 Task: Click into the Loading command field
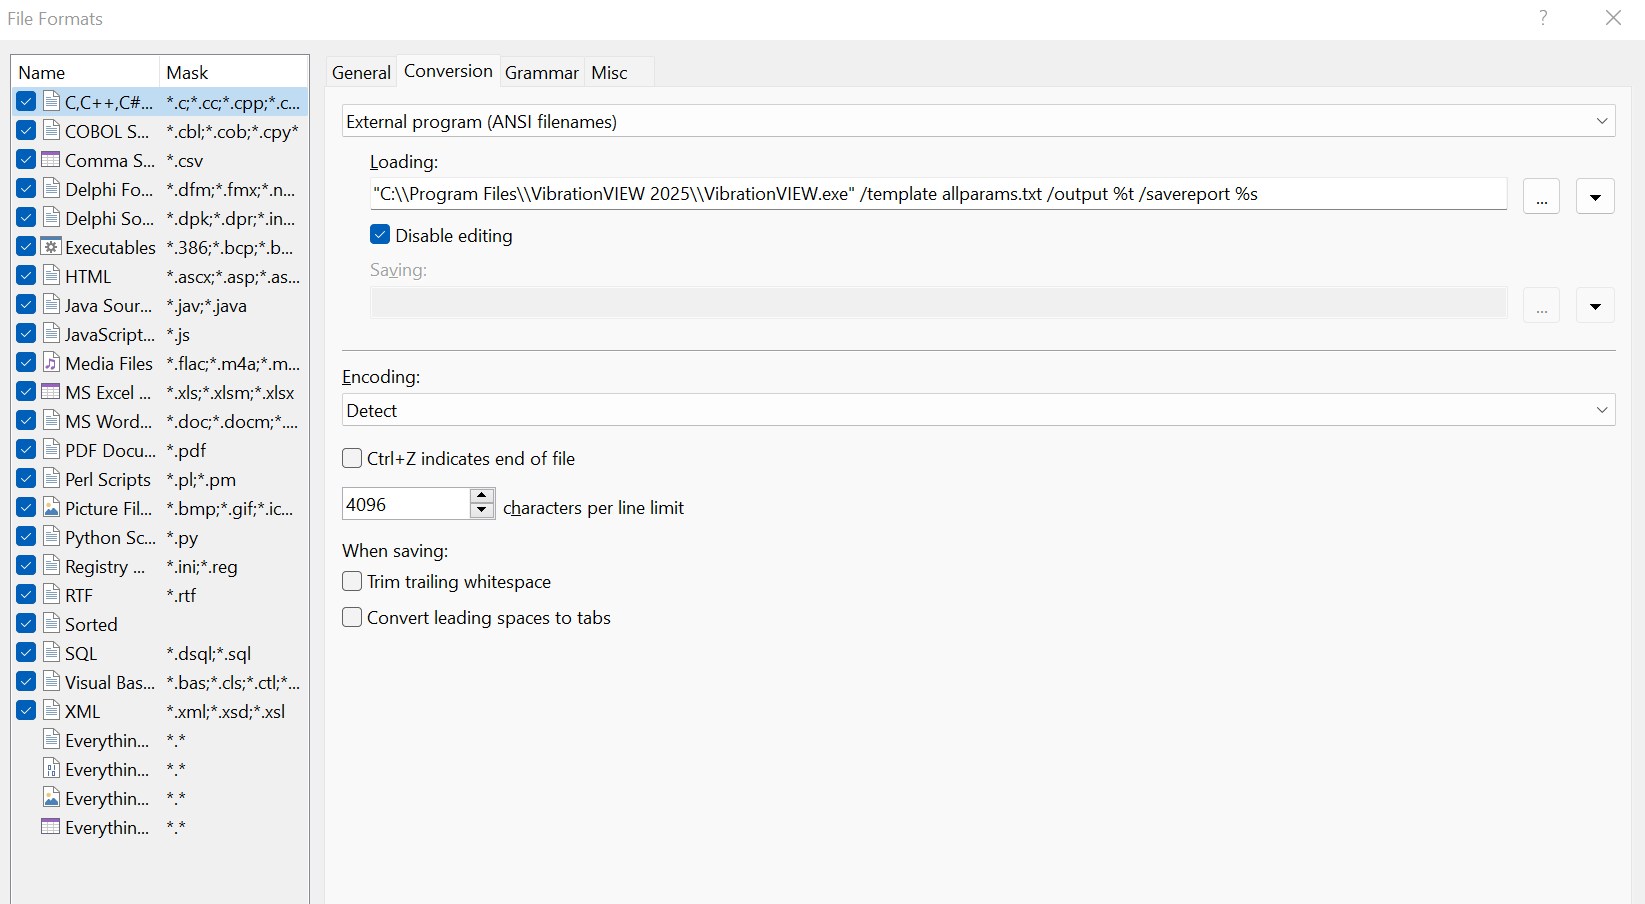tap(937, 194)
